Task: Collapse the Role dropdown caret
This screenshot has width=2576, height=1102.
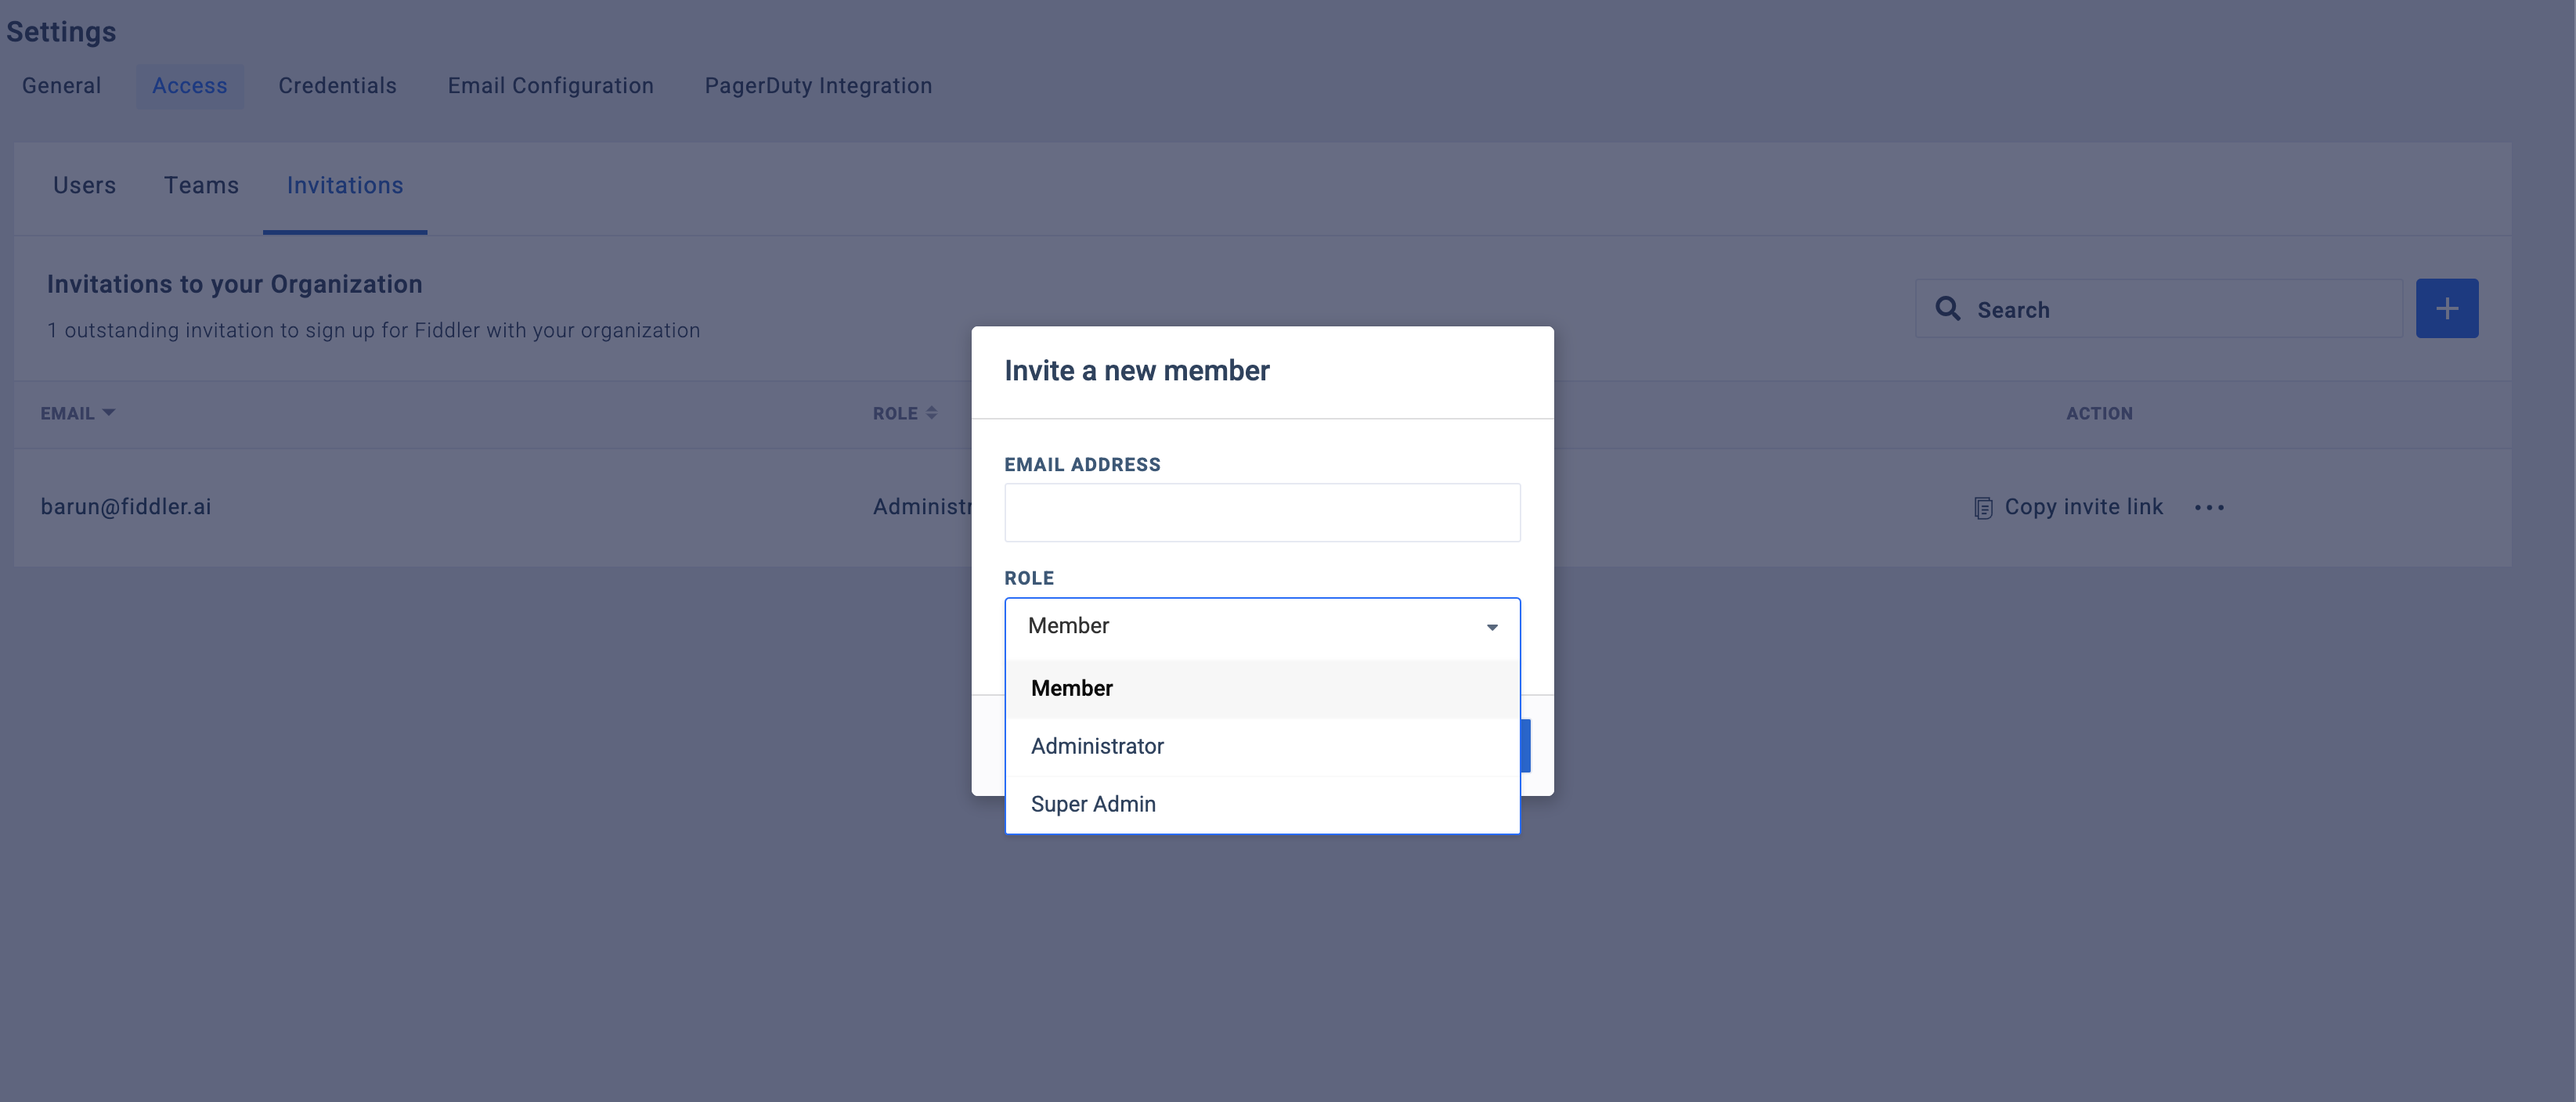Action: pyautogui.click(x=1491, y=627)
